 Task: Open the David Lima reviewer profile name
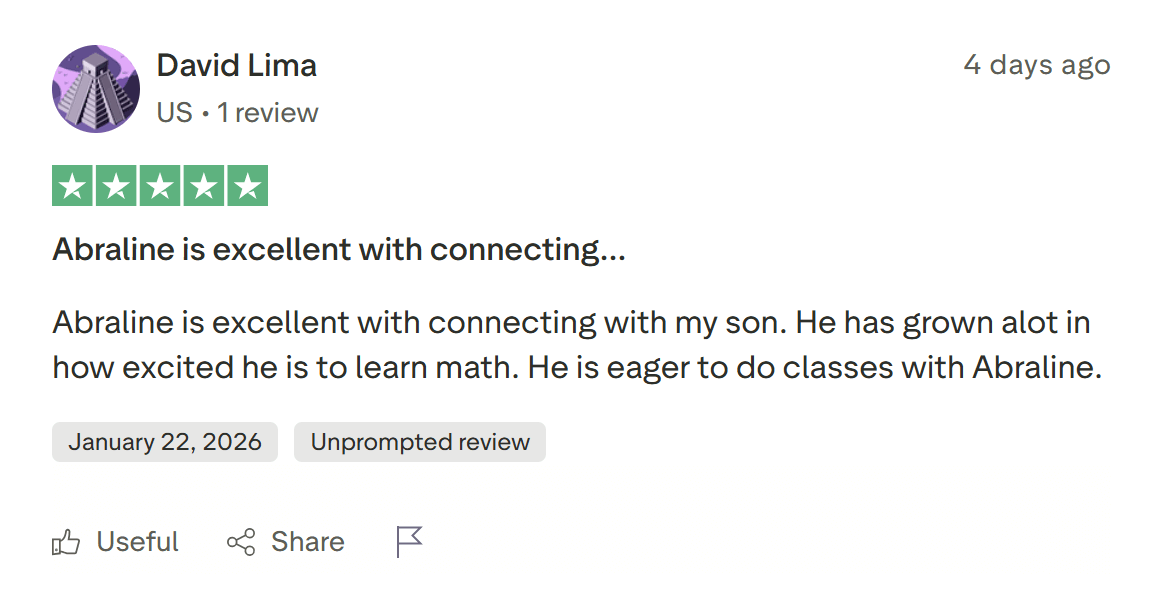237,66
